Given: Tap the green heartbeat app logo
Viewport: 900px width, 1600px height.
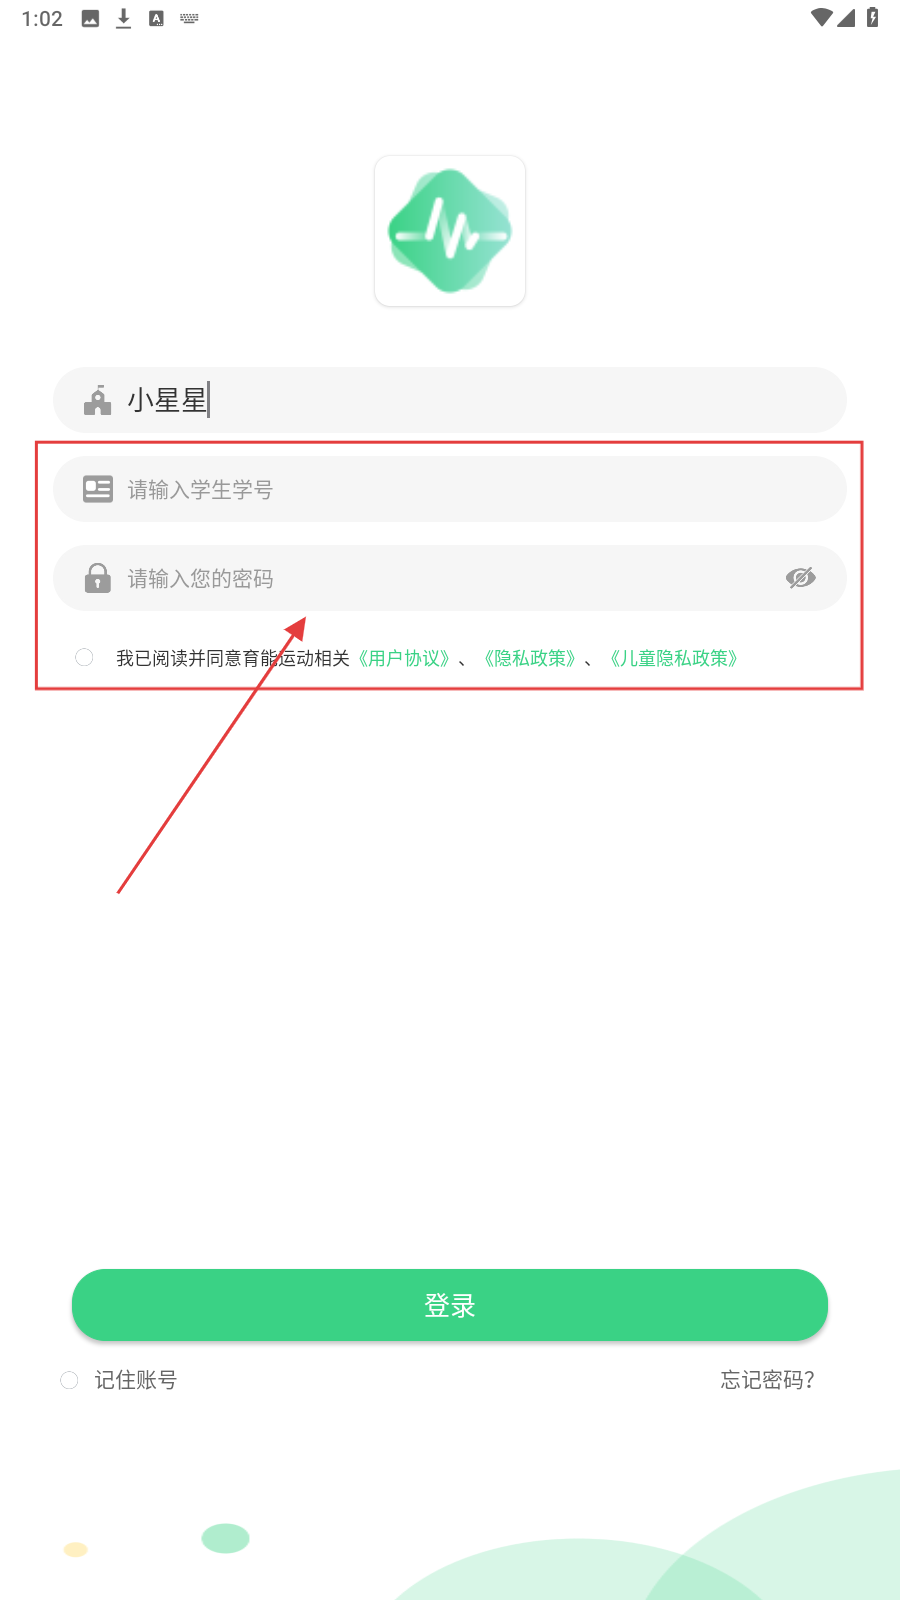Looking at the screenshot, I should point(450,231).
